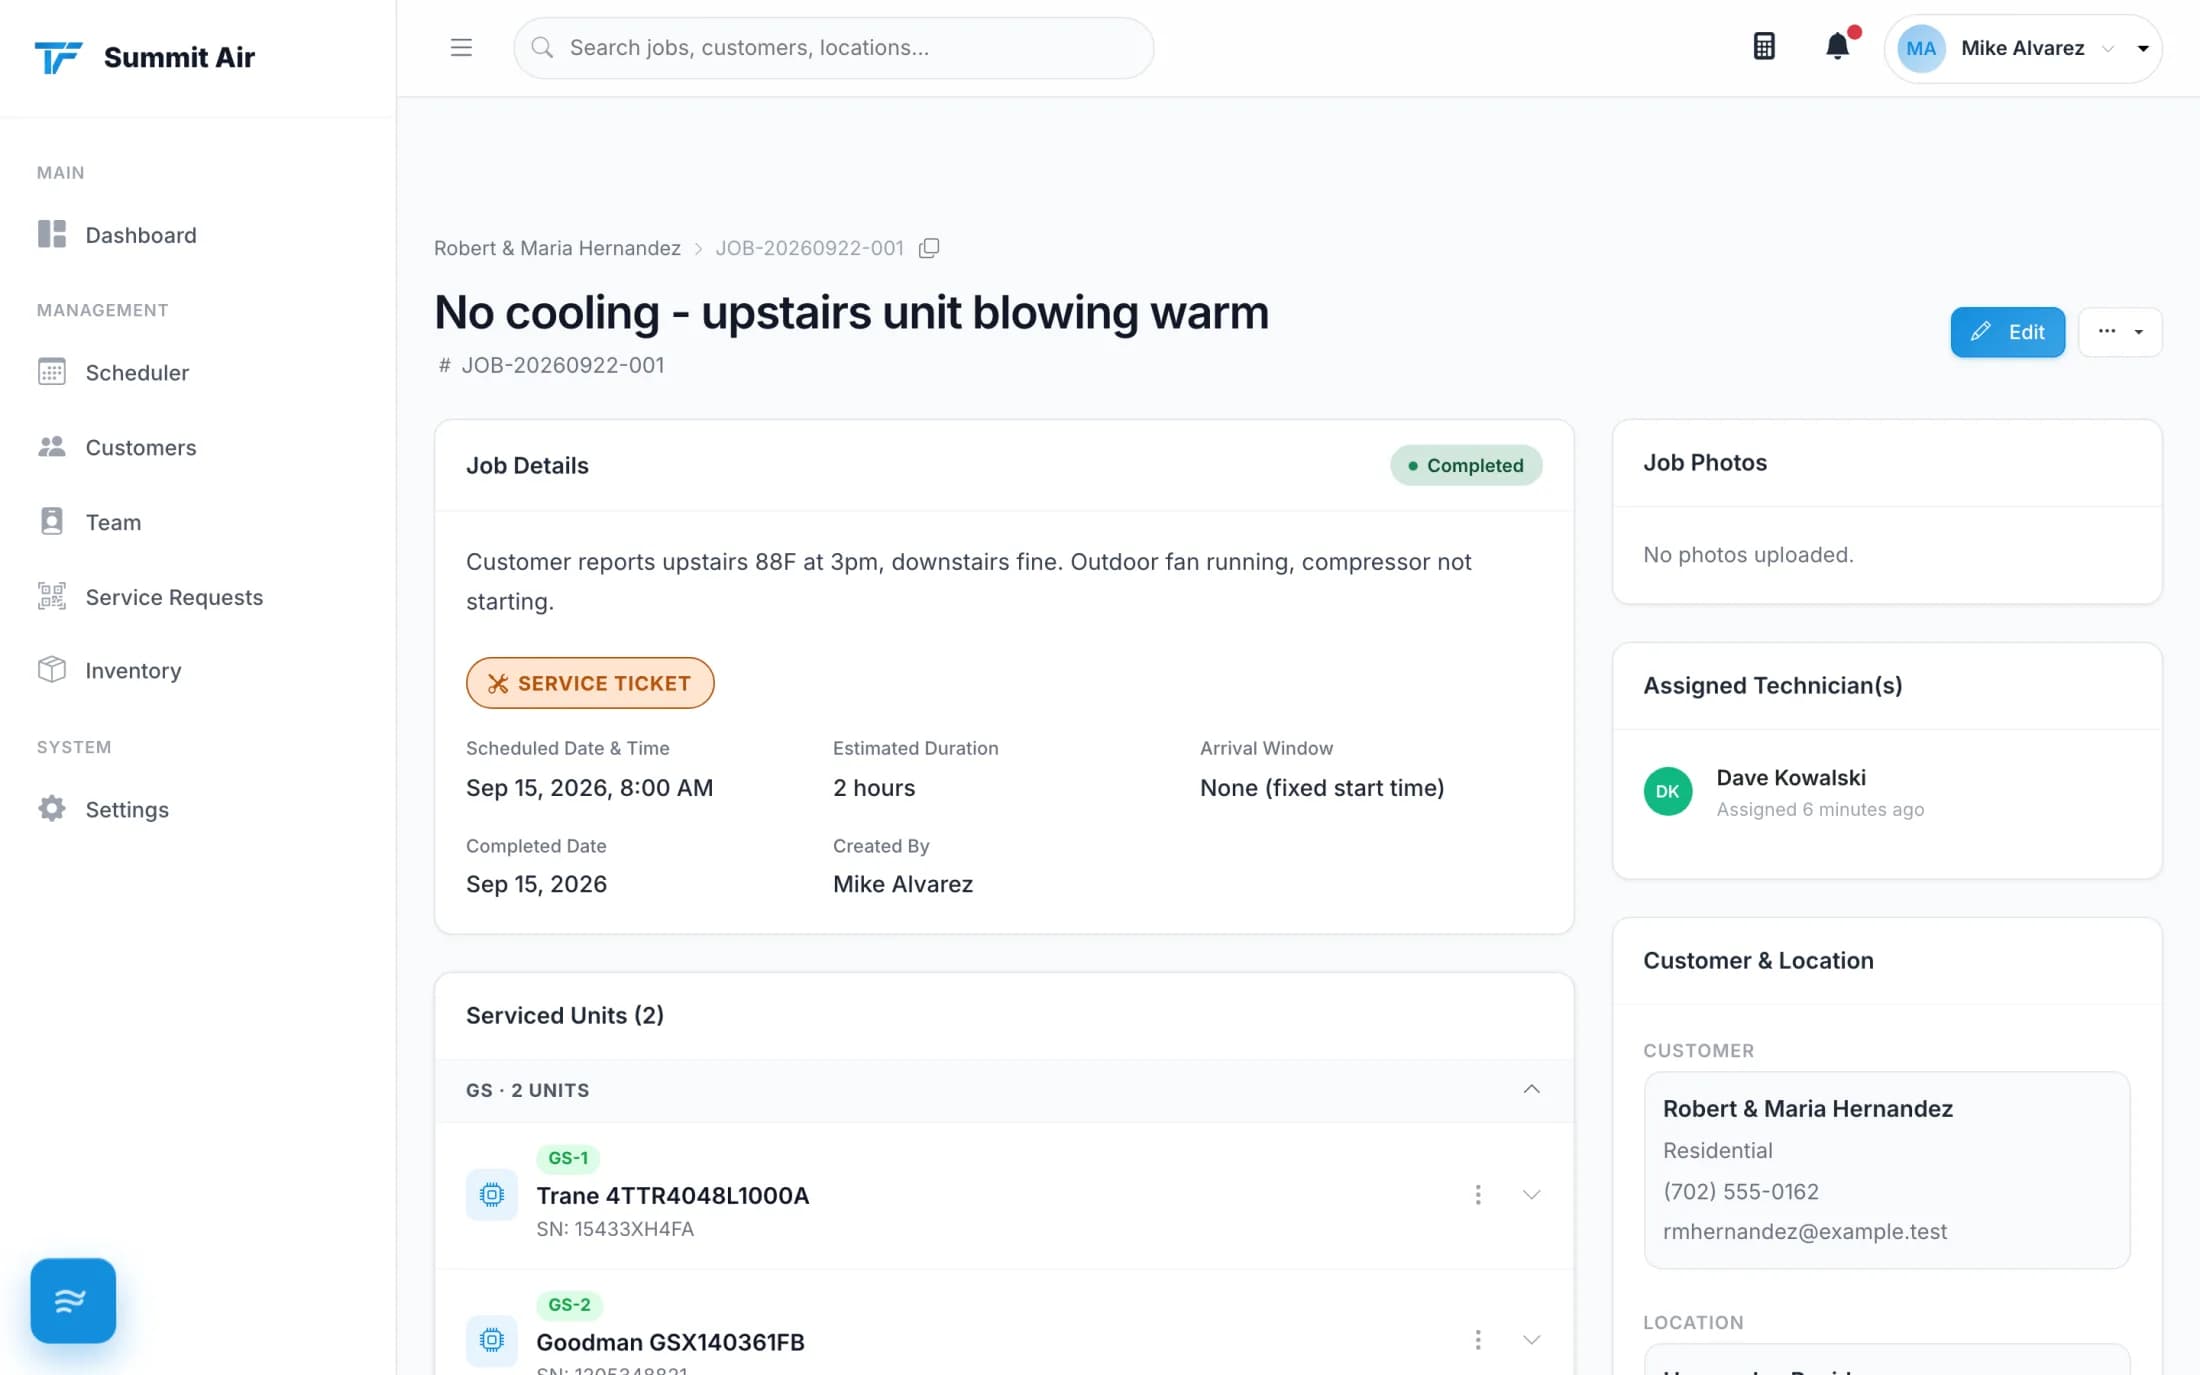Screen dimensions: 2200x1375
Task: Open Service Requests from the sidebar
Action: tap(174, 597)
